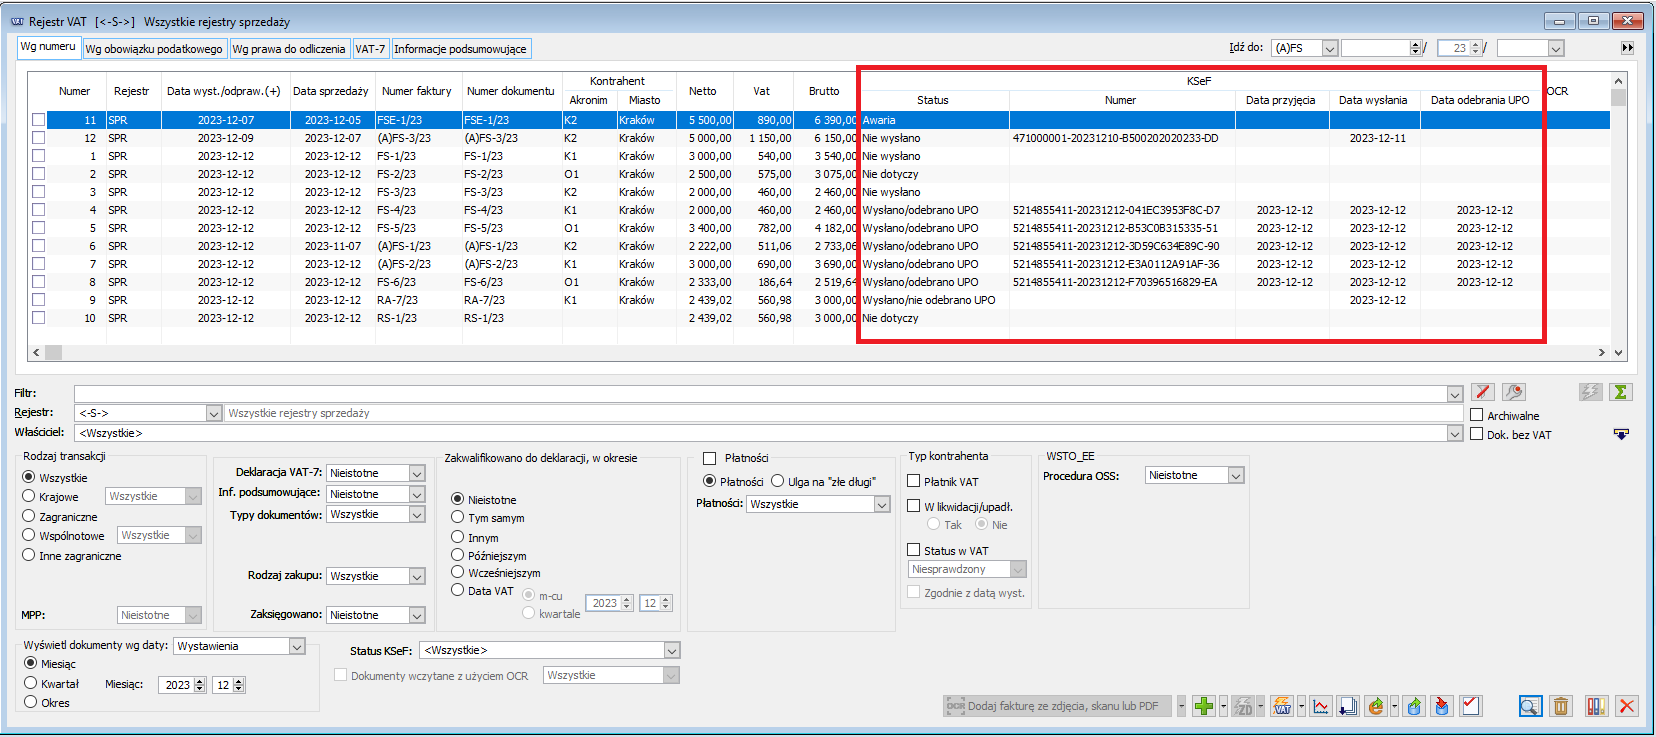Select the Tym samym radio button
Screen dimensions: 1656x737
457,517
